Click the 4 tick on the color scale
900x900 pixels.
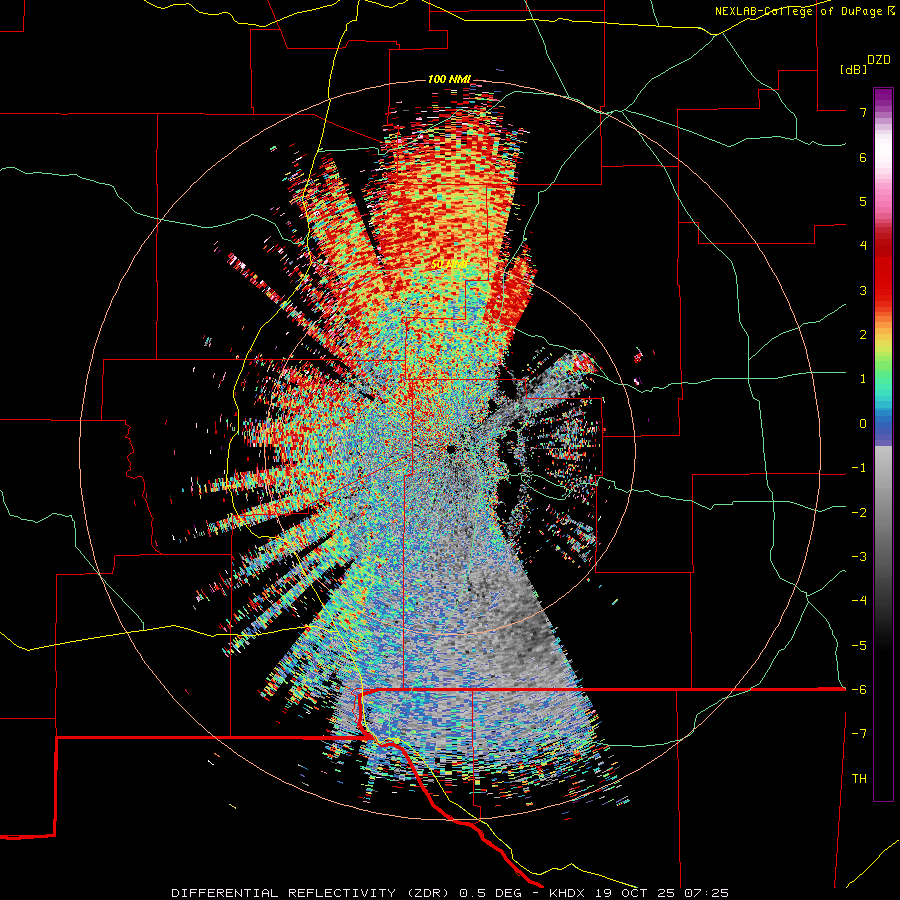point(863,246)
